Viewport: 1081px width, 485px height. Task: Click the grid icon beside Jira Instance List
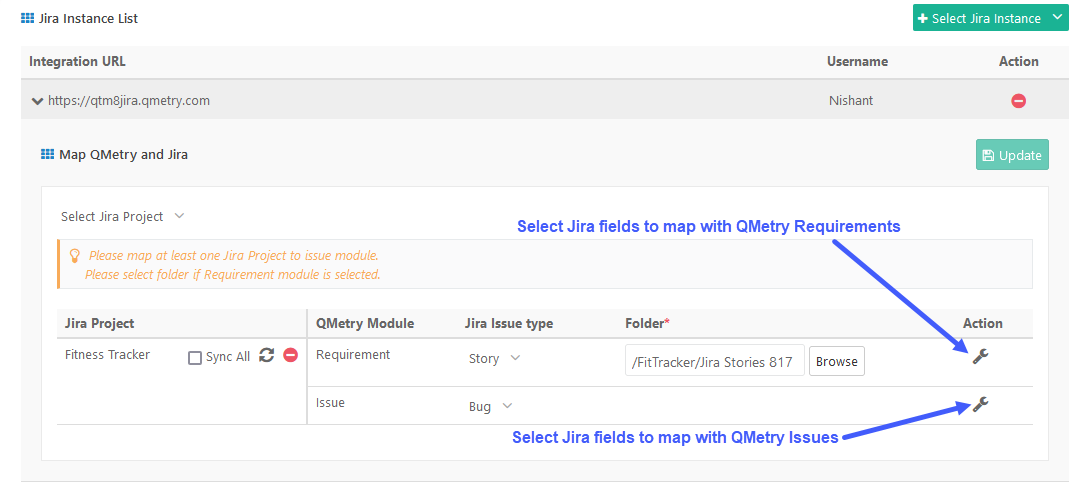click(27, 18)
